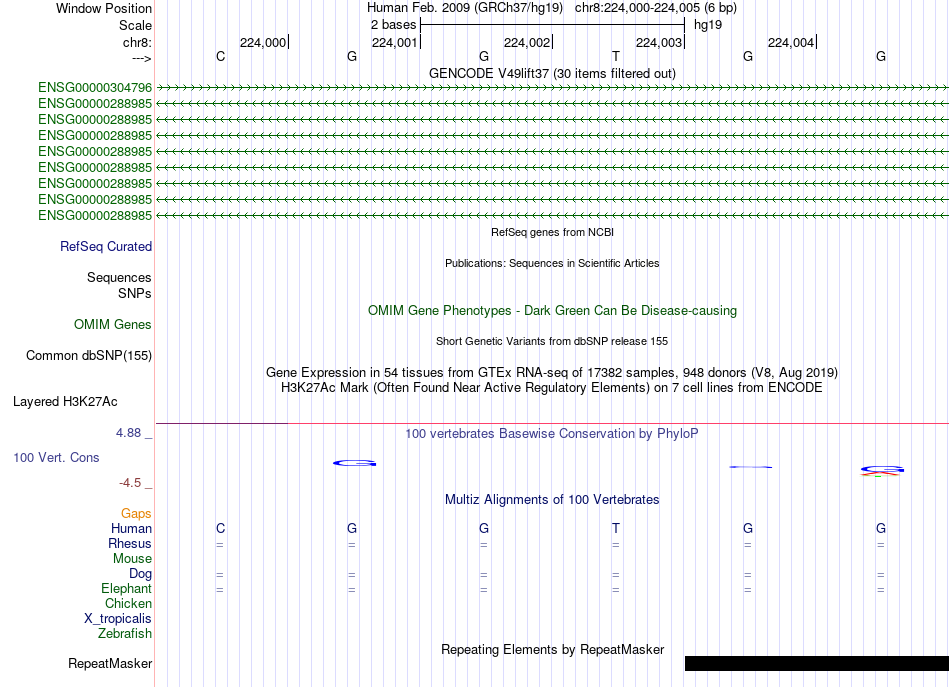Click the chr8:224,000-224,005 (6 bp) position text
950x687 pixels.
[x=656, y=8]
